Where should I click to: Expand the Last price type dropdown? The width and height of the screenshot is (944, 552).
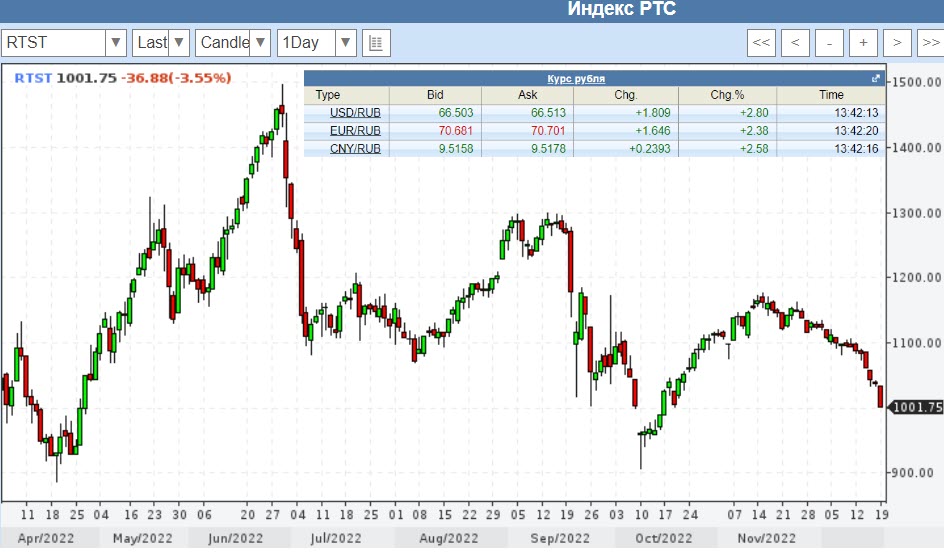[x=179, y=43]
